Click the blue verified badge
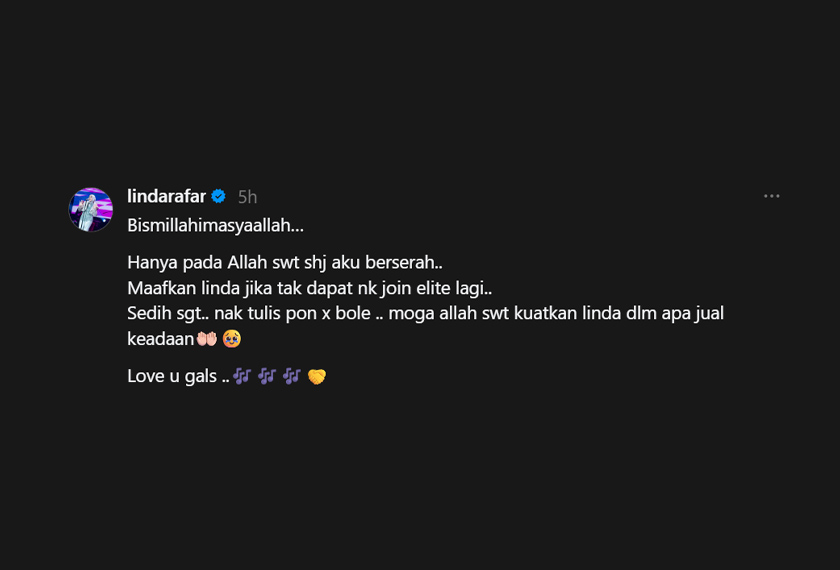 [x=218, y=197]
